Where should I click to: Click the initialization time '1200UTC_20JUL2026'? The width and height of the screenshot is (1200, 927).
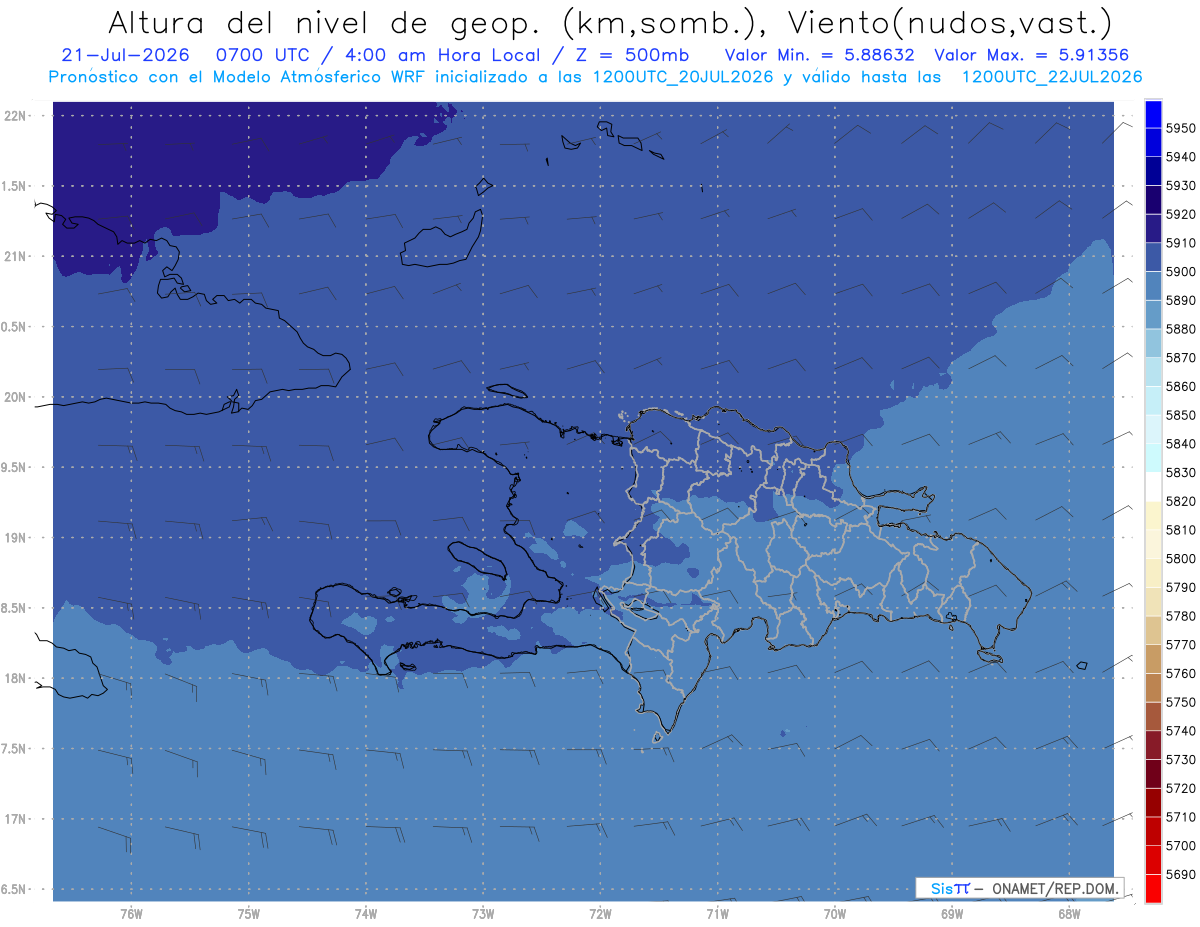(683, 76)
